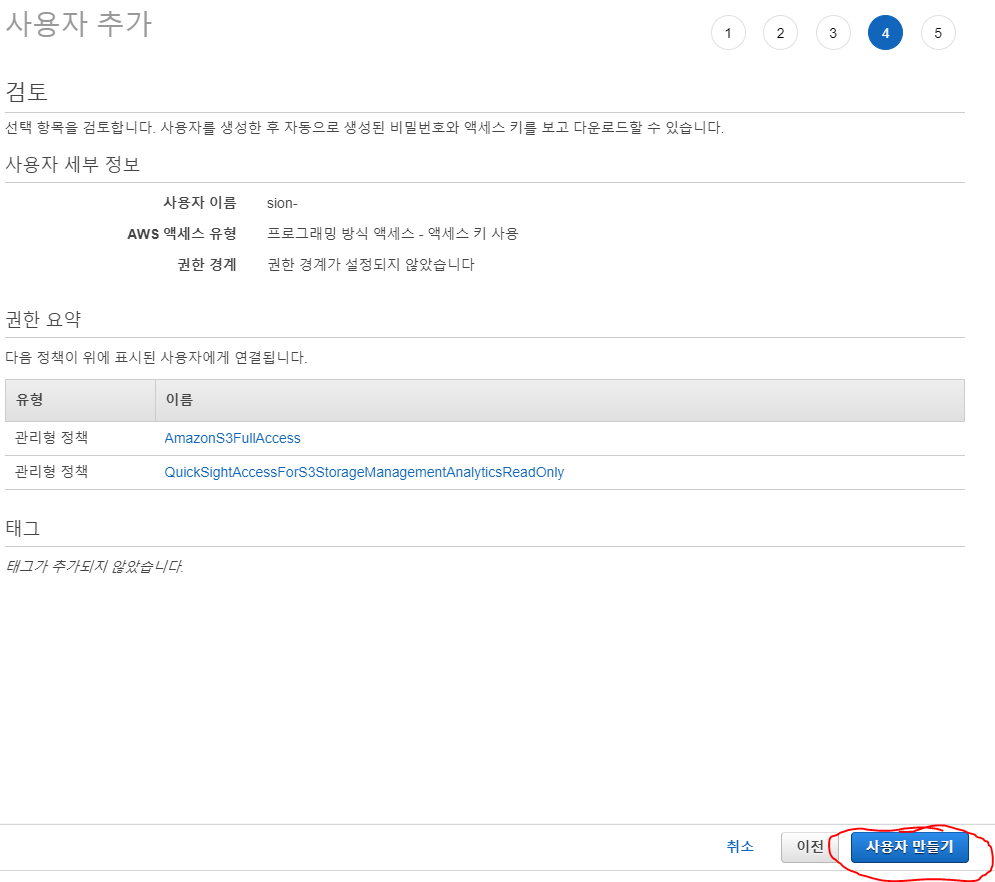
Task: Click the 사용자 세부 정보 heading
Action: [x=72, y=165]
